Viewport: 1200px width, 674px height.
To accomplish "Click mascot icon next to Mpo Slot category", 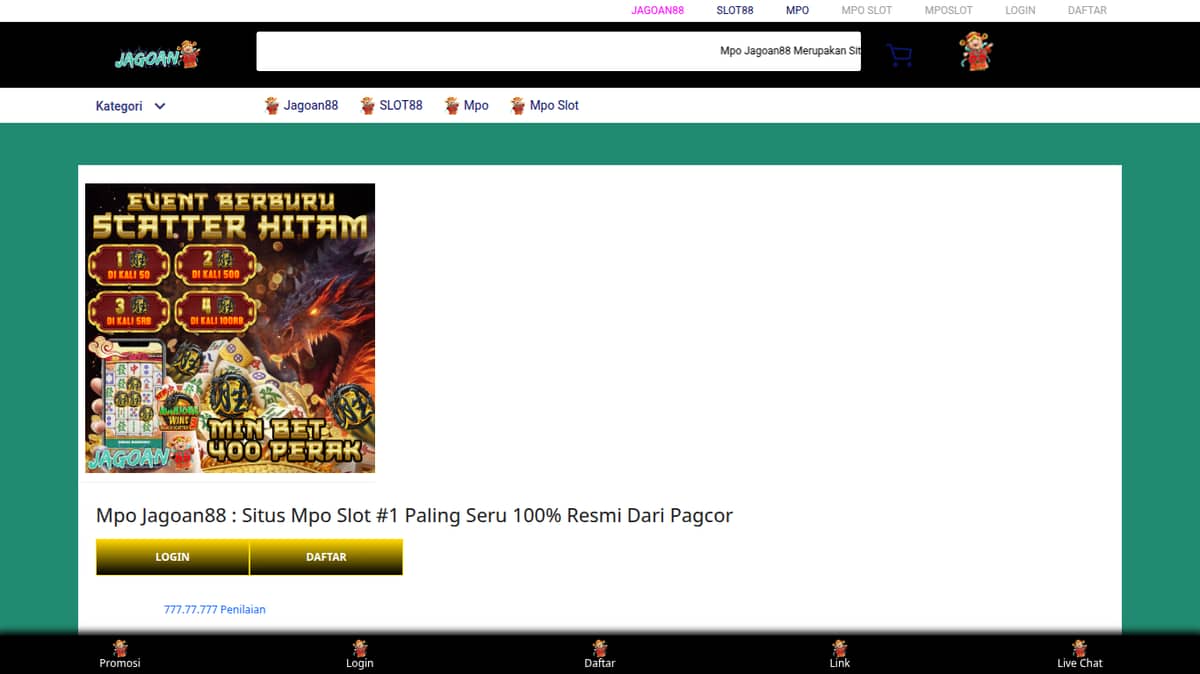I will point(518,105).
